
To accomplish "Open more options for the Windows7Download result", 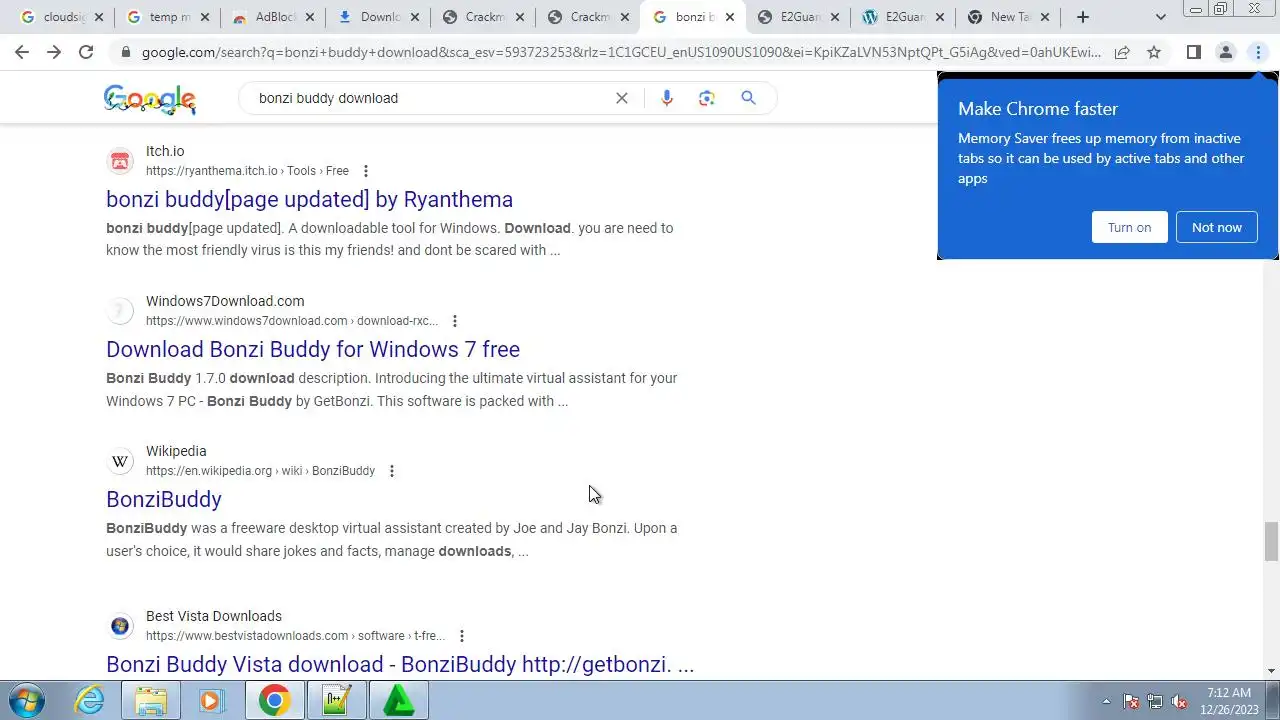I will coord(454,321).
